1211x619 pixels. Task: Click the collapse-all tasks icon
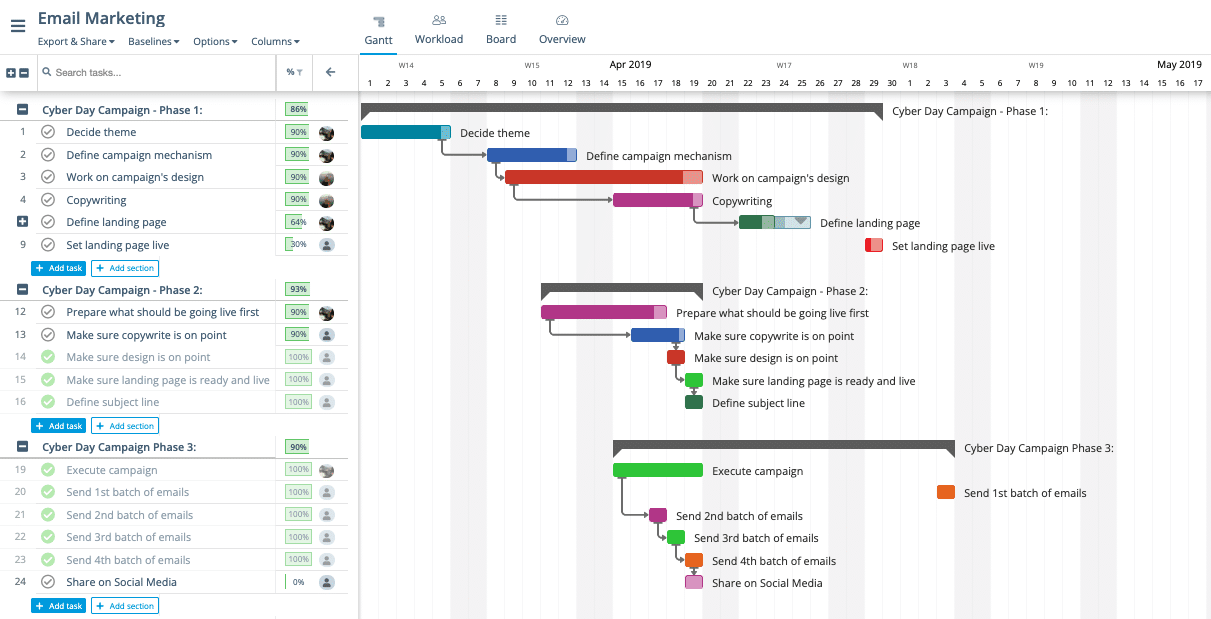(23, 72)
